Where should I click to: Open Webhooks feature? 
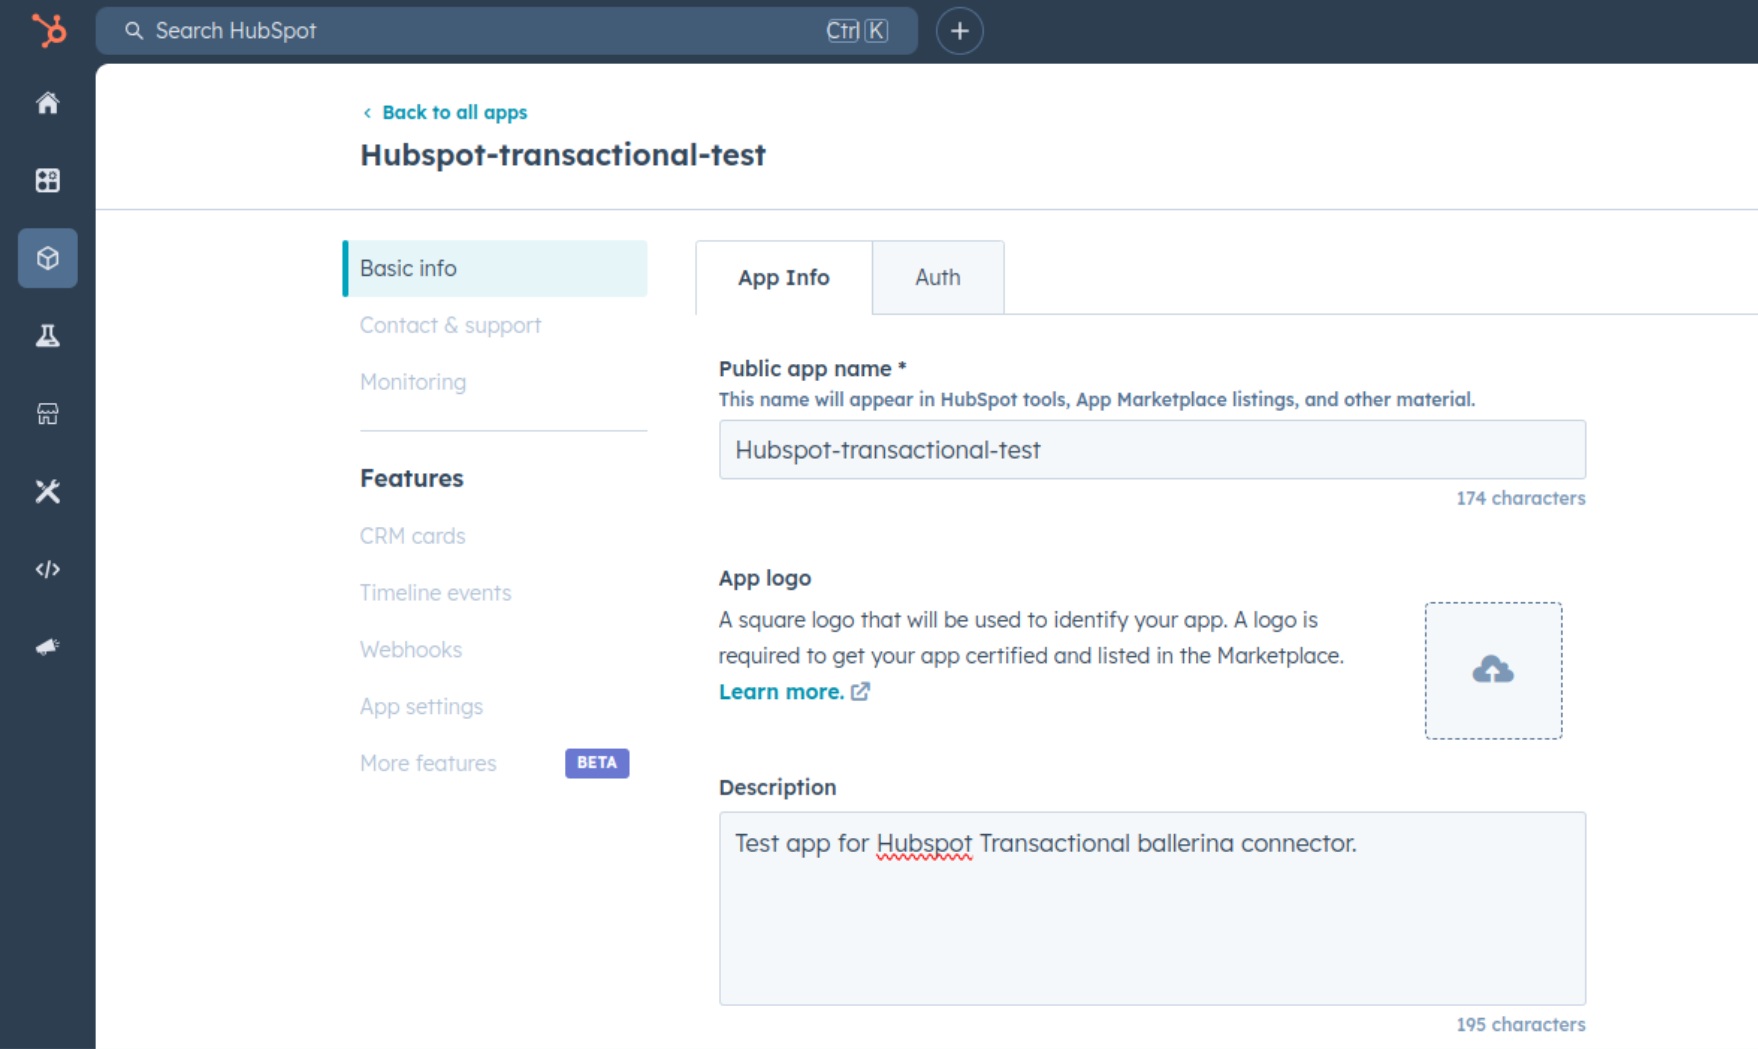(x=410, y=650)
